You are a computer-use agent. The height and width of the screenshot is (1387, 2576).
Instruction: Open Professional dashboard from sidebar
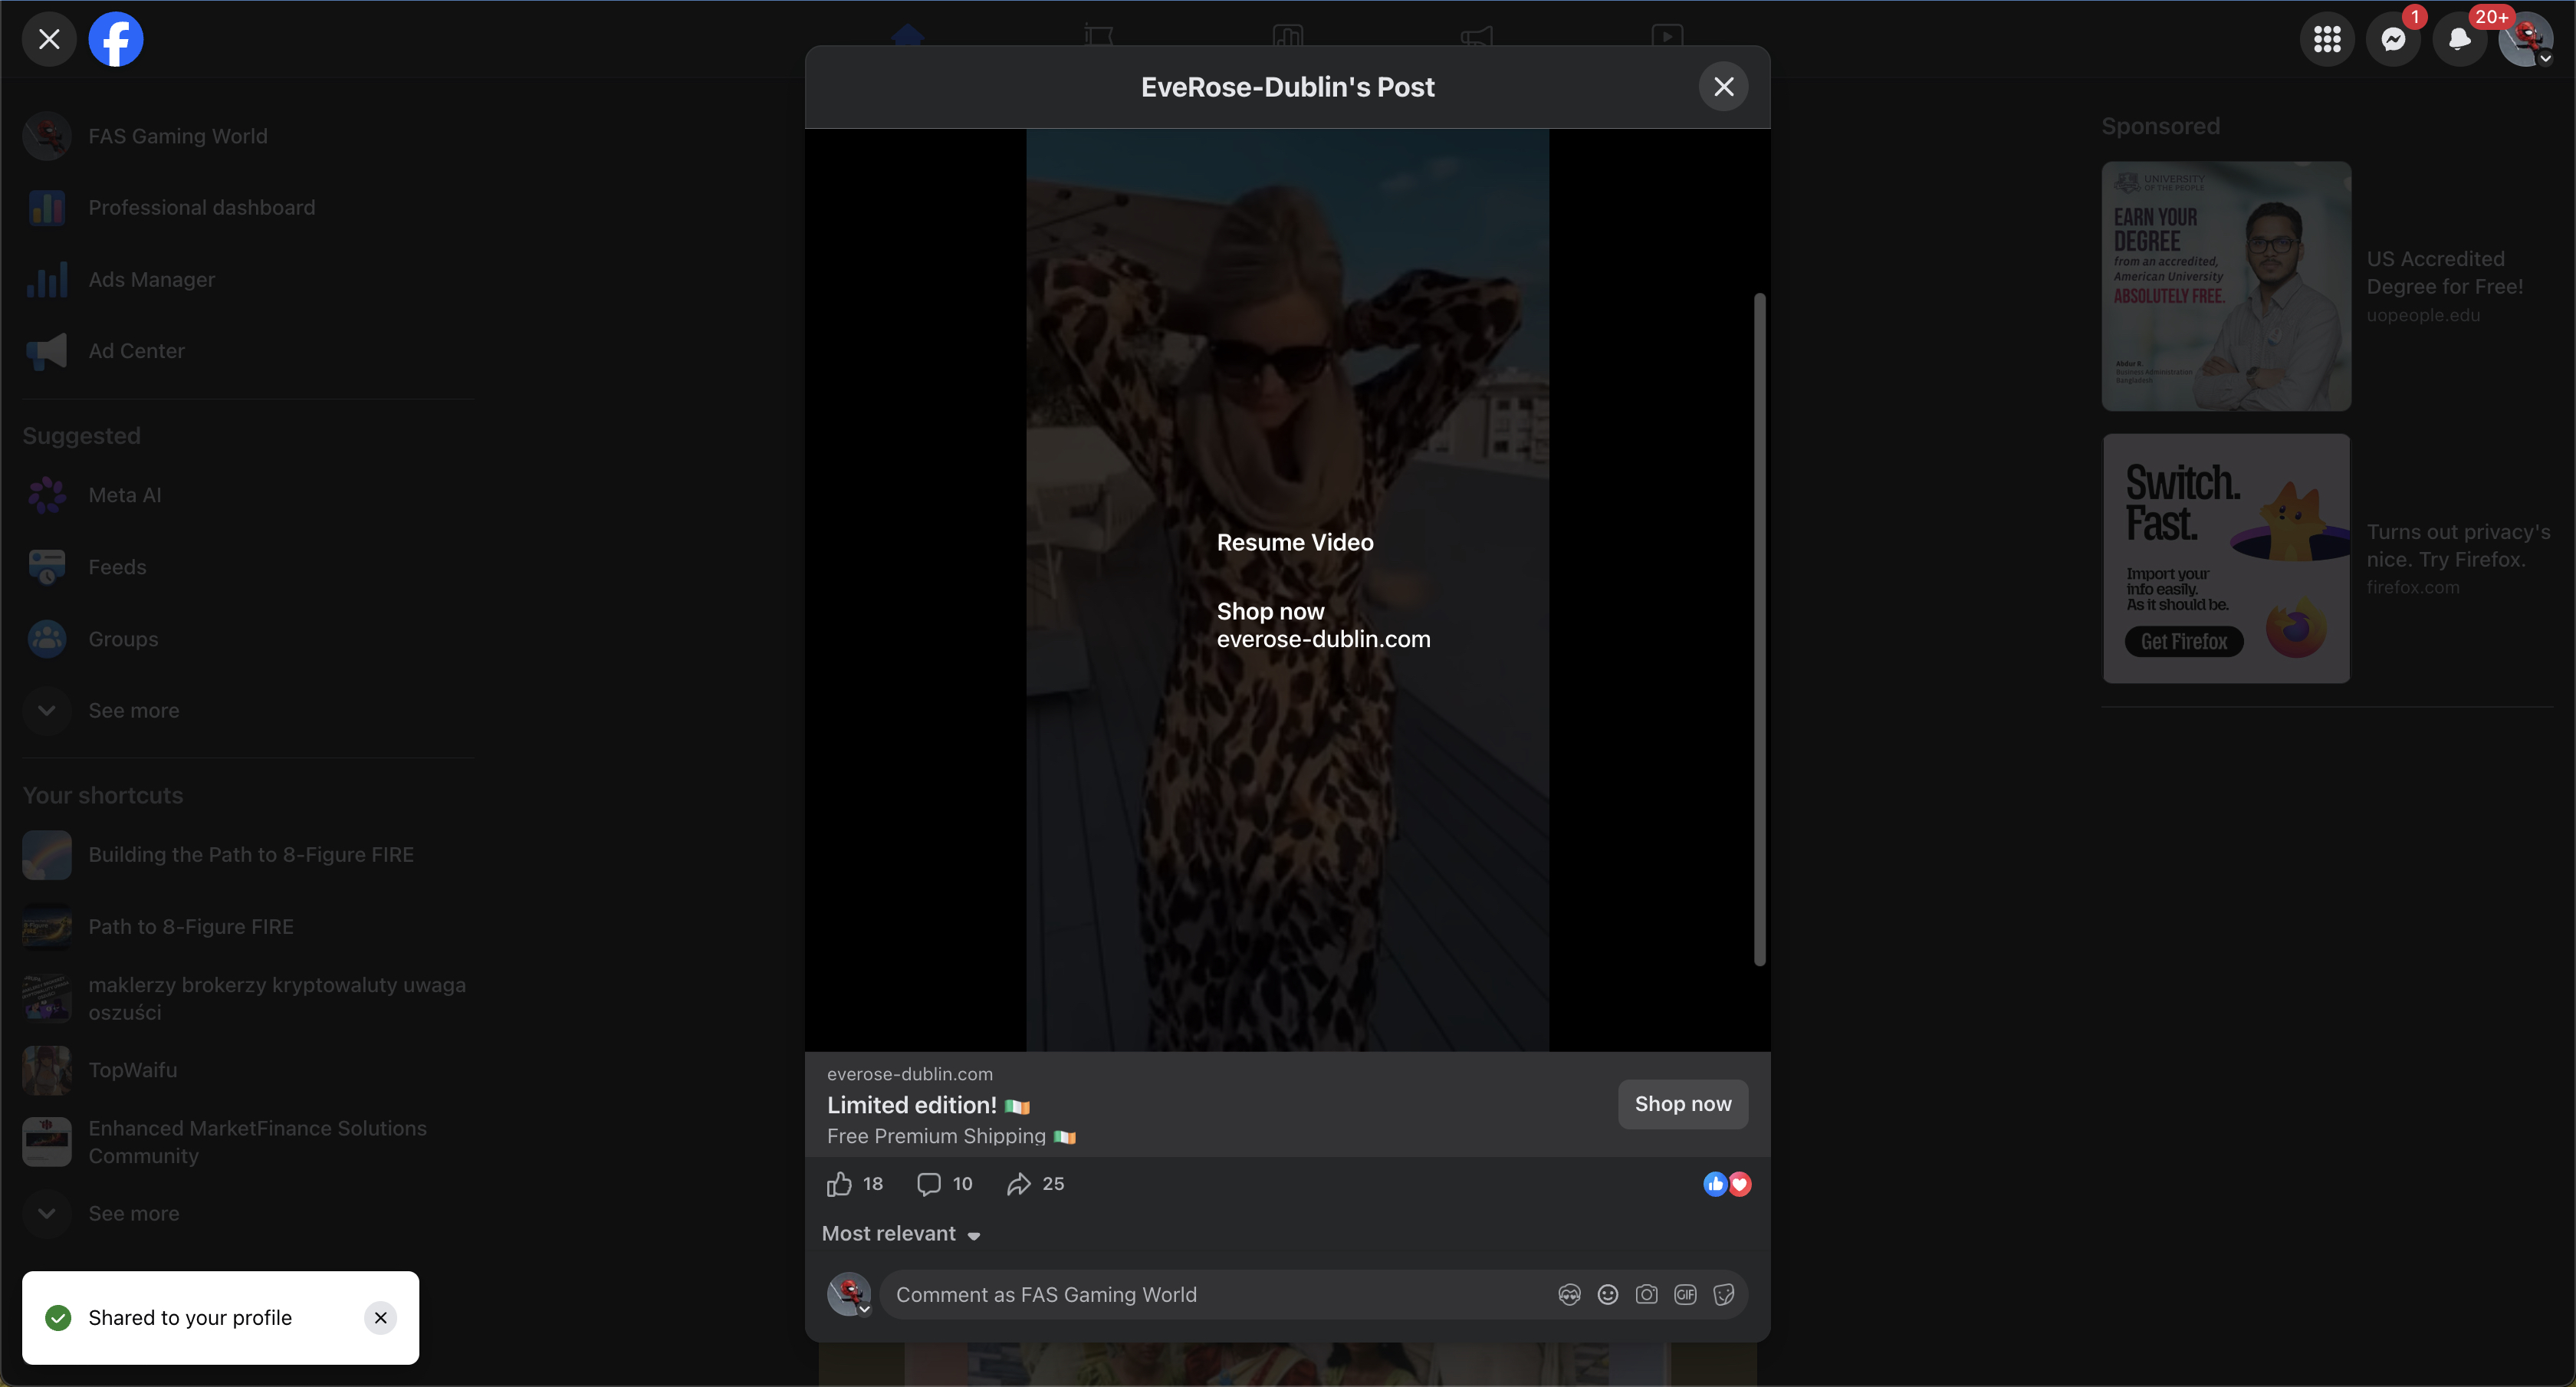tap(248, 207)
